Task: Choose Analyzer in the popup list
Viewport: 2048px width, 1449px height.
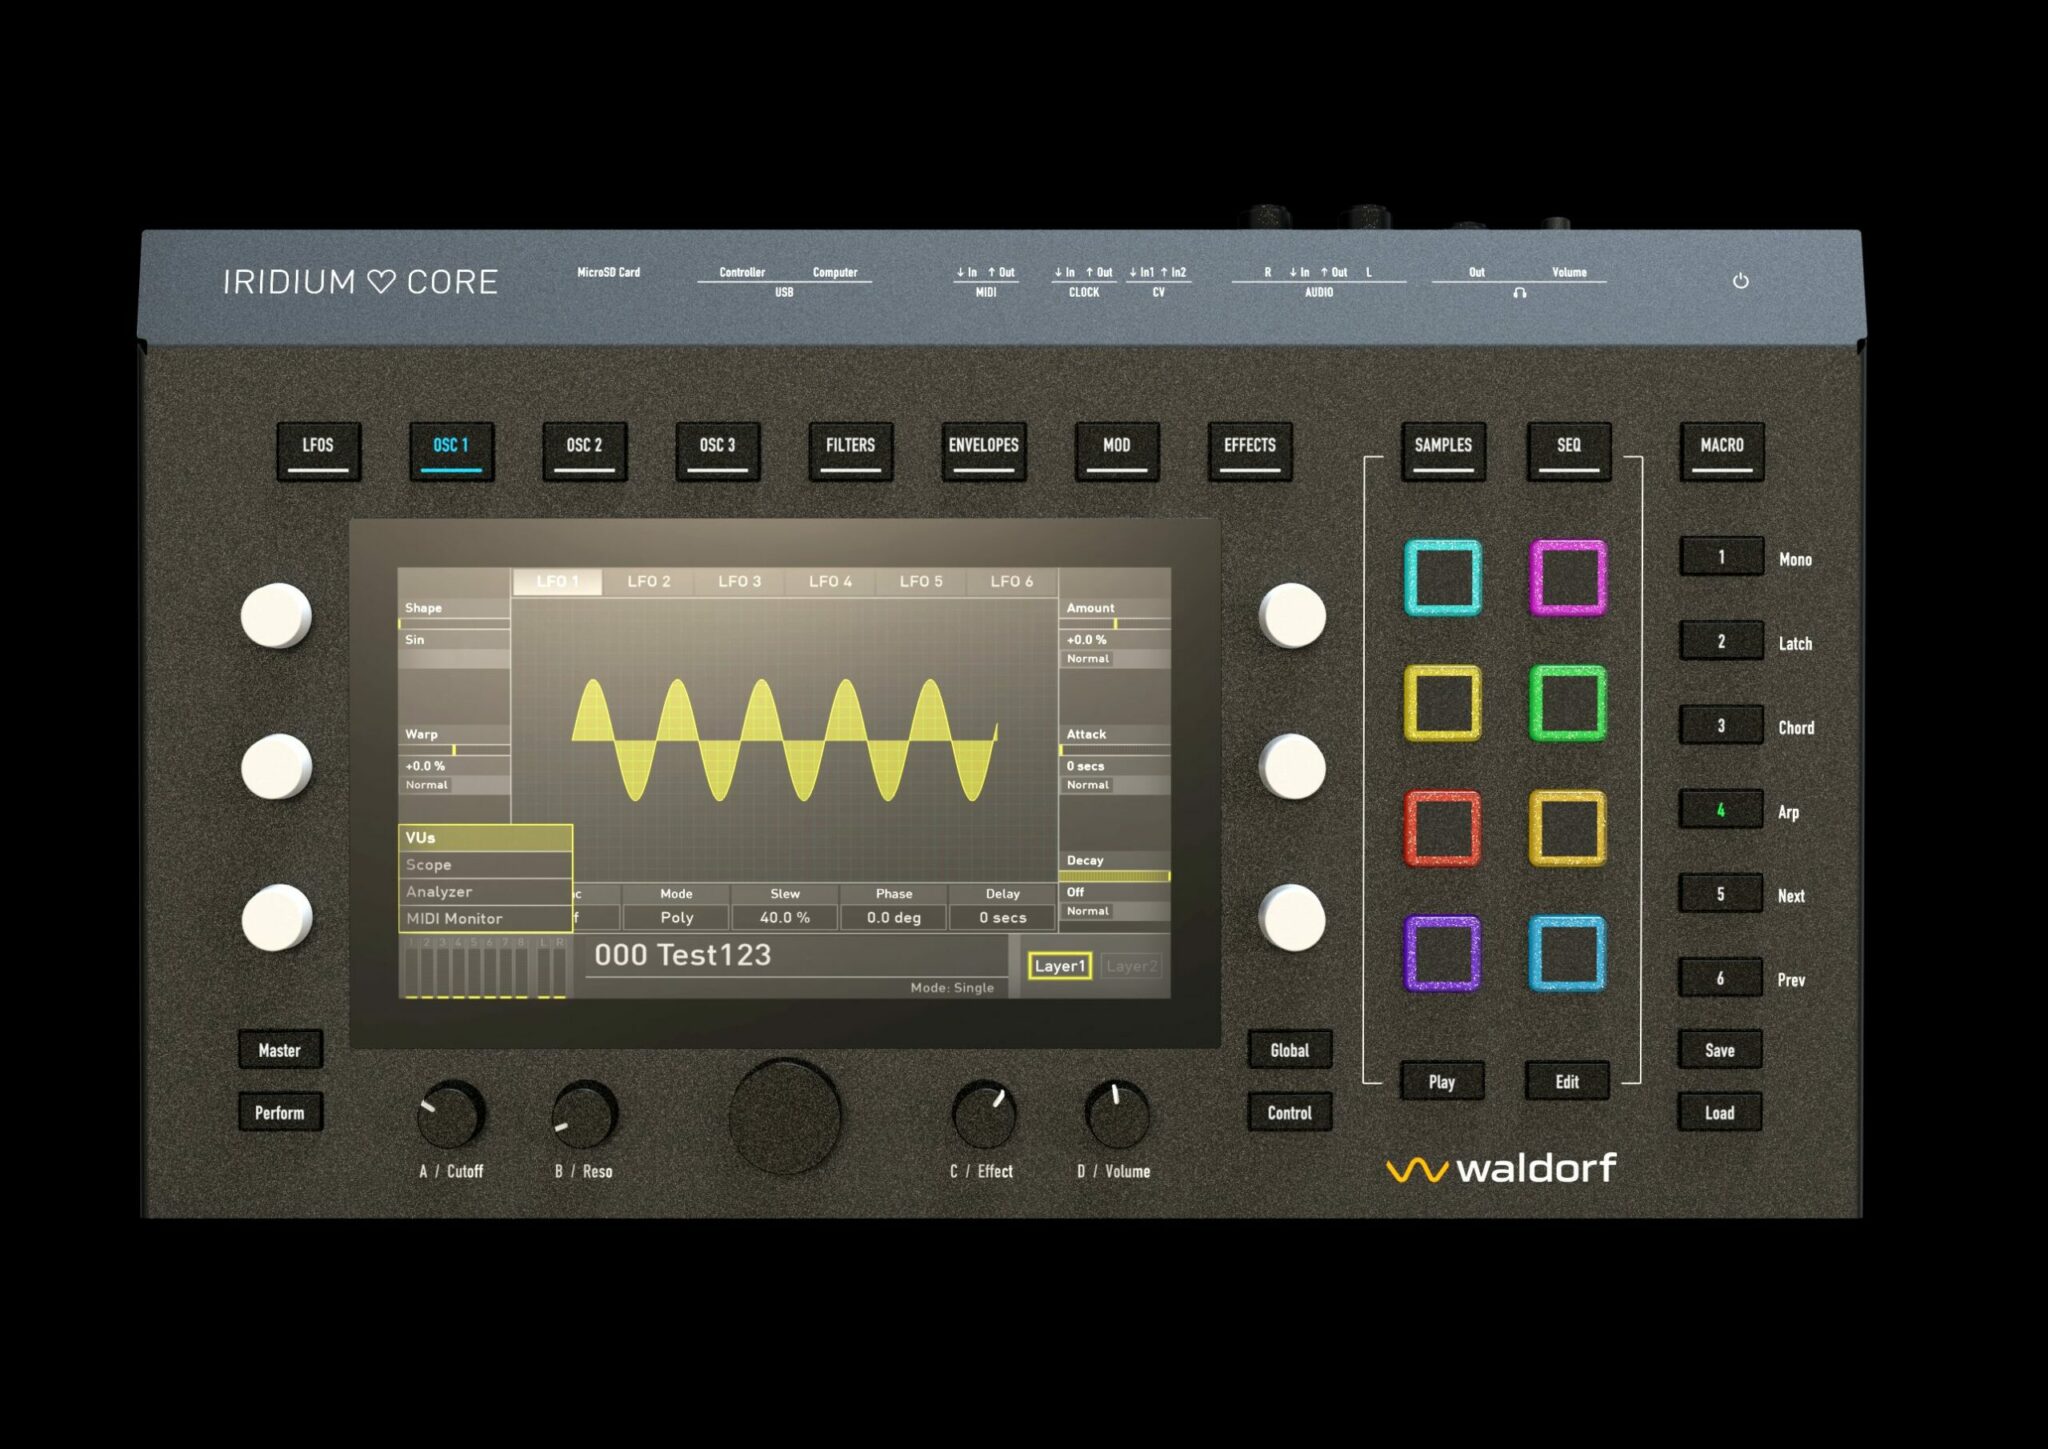Action: click(486, 892)
